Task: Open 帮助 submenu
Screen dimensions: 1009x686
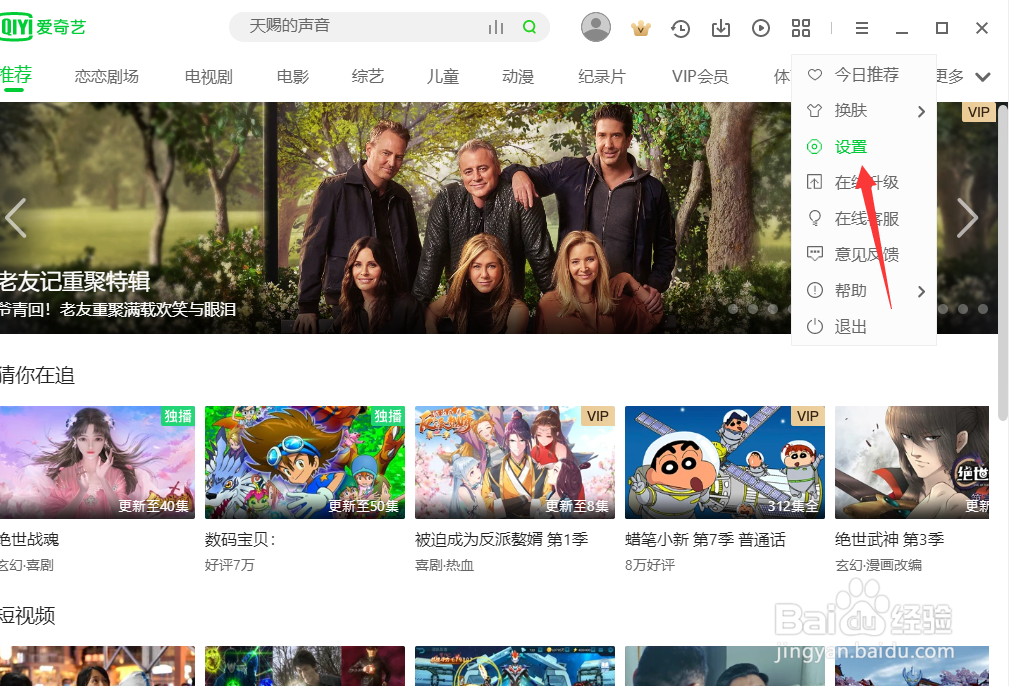Action: point(864,291)
